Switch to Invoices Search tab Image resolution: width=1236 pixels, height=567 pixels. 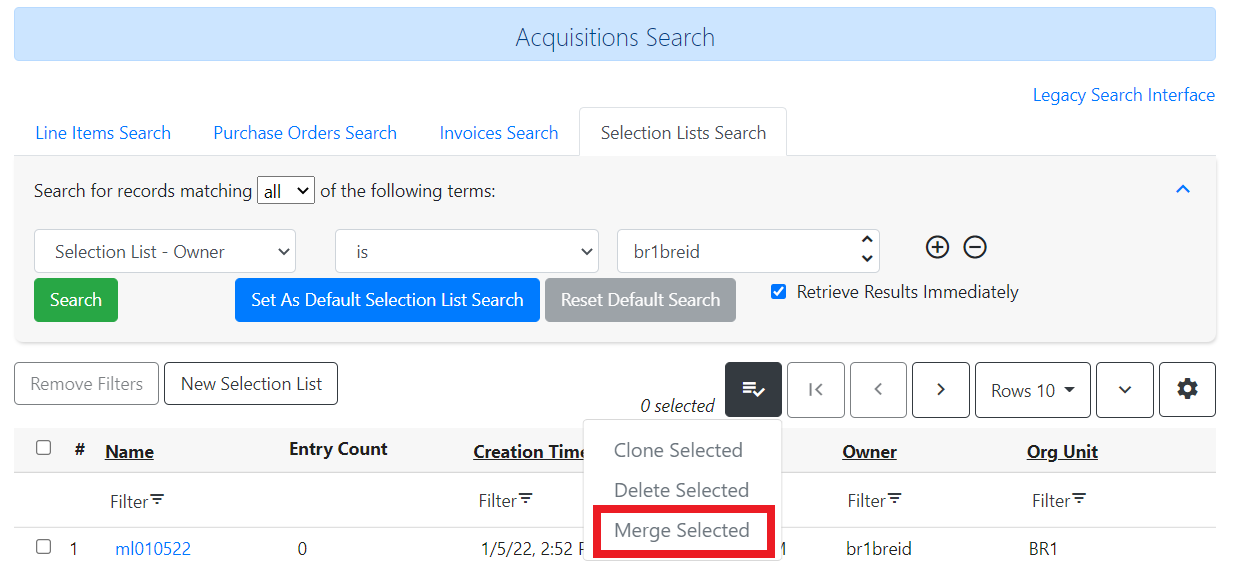click(499, 133)
